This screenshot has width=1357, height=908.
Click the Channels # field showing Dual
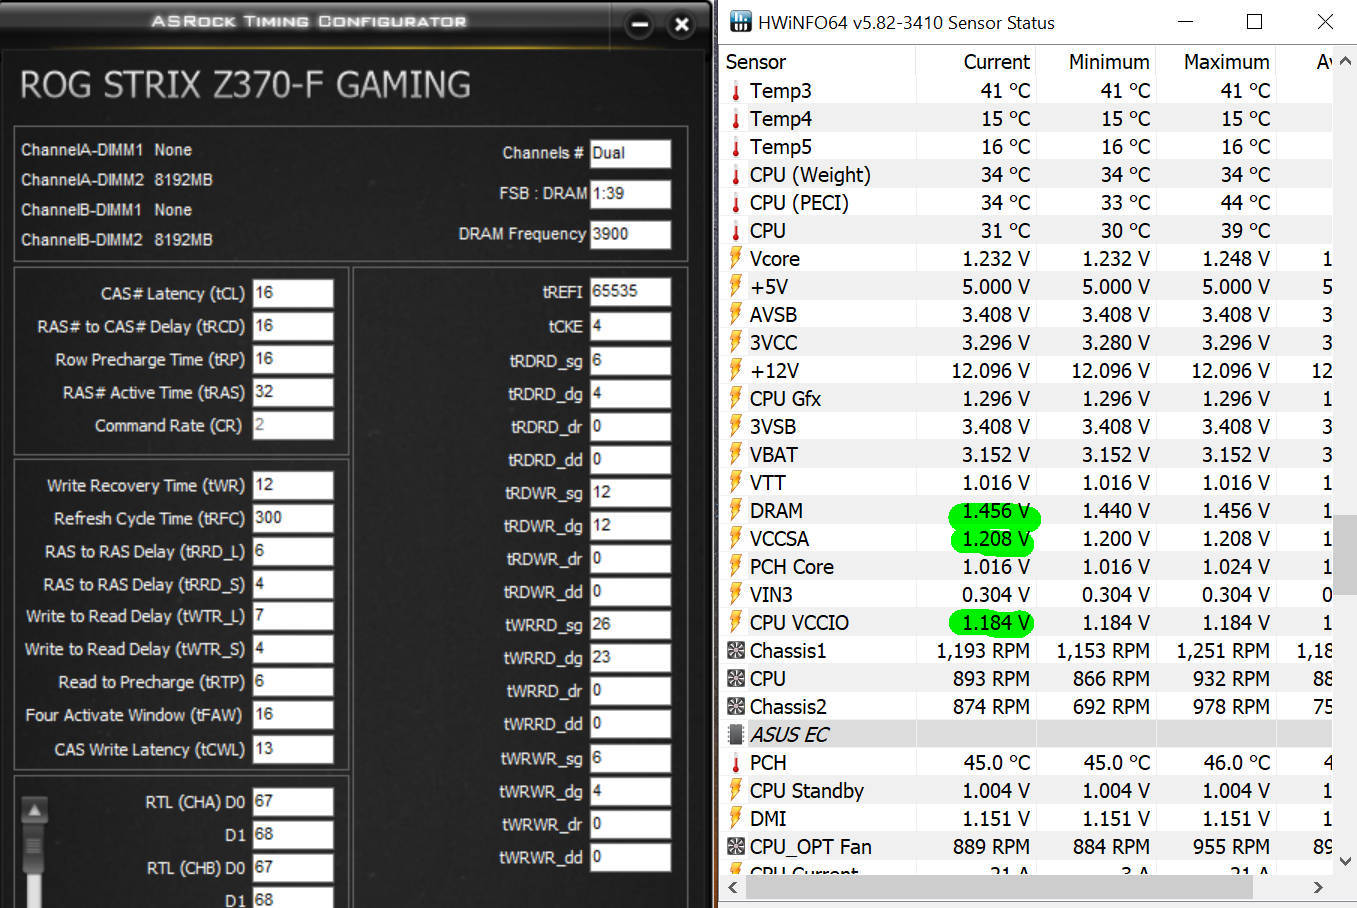630,153
